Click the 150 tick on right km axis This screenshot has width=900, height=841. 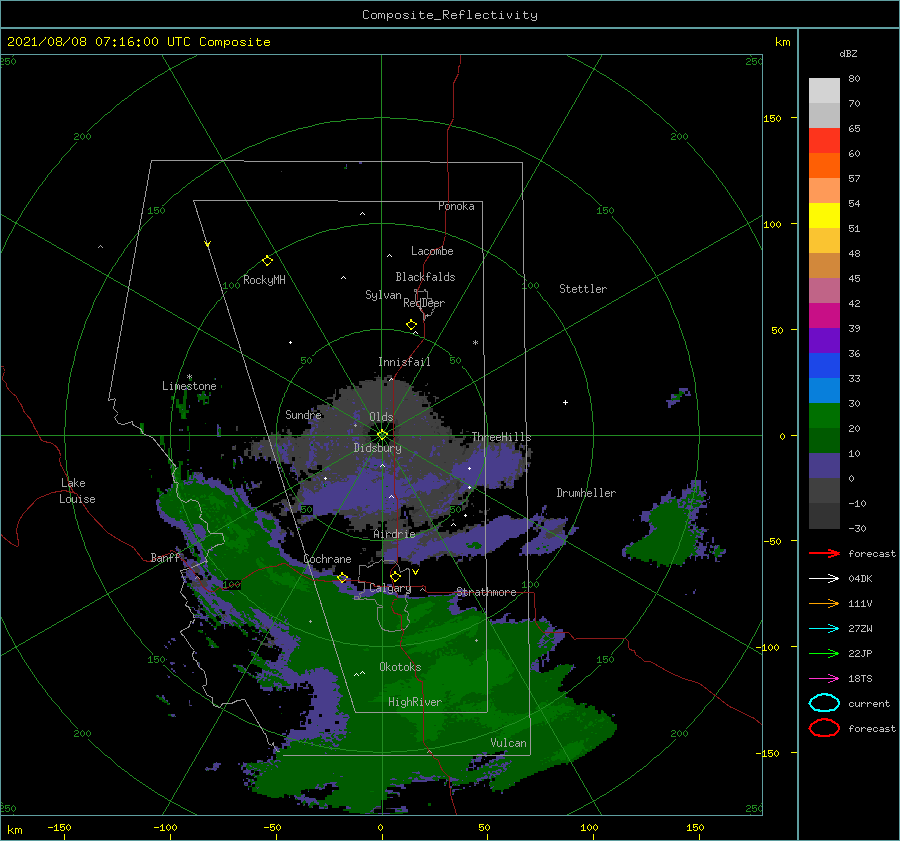point(772,118)
